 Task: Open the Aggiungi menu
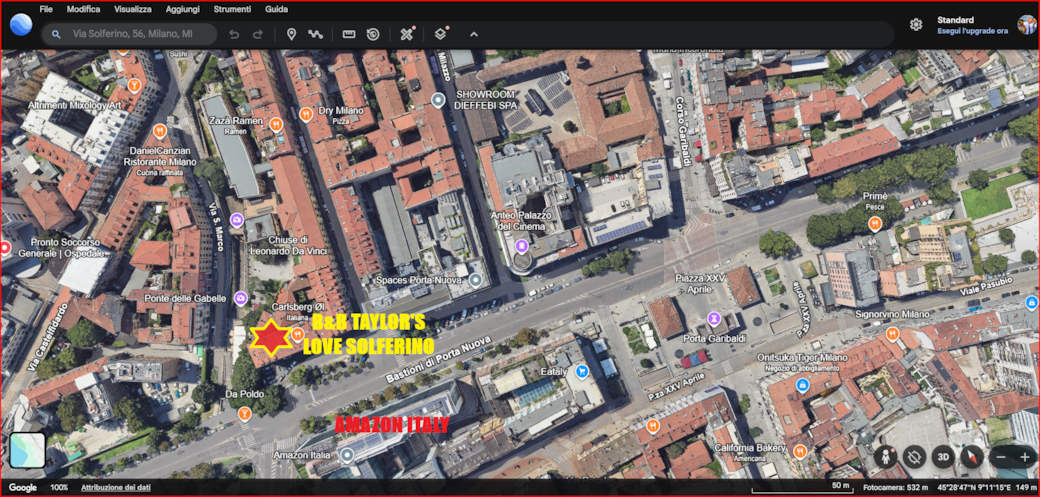pos(182,9)
